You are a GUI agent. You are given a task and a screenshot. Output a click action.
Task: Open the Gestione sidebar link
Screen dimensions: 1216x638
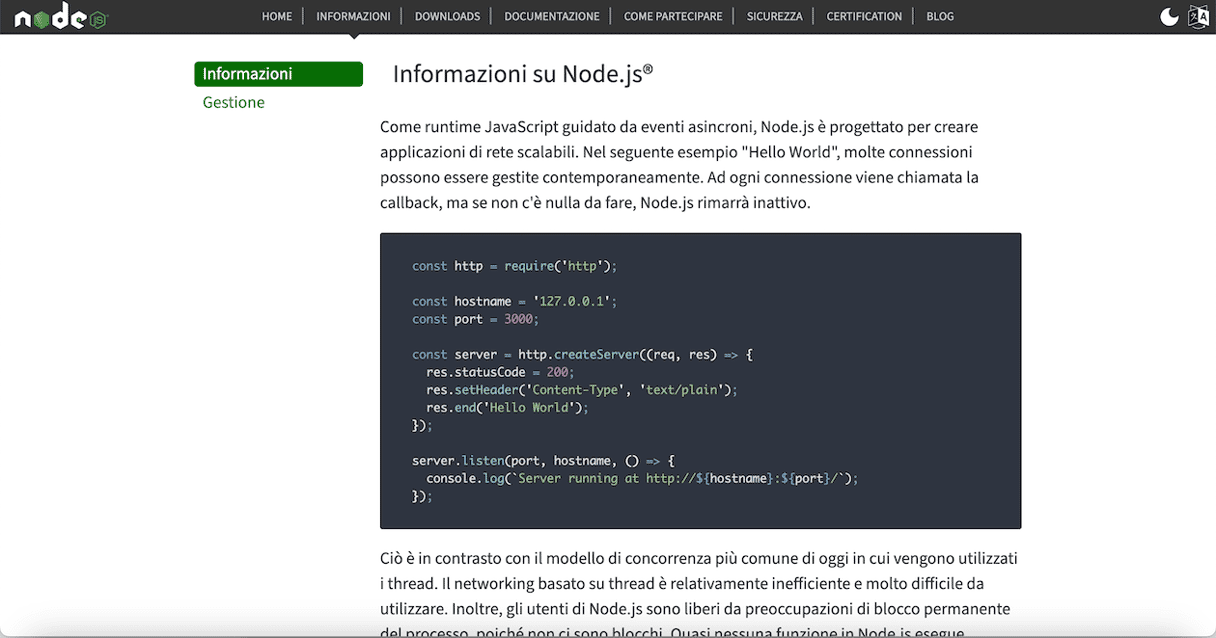click(x=233, y=103)
